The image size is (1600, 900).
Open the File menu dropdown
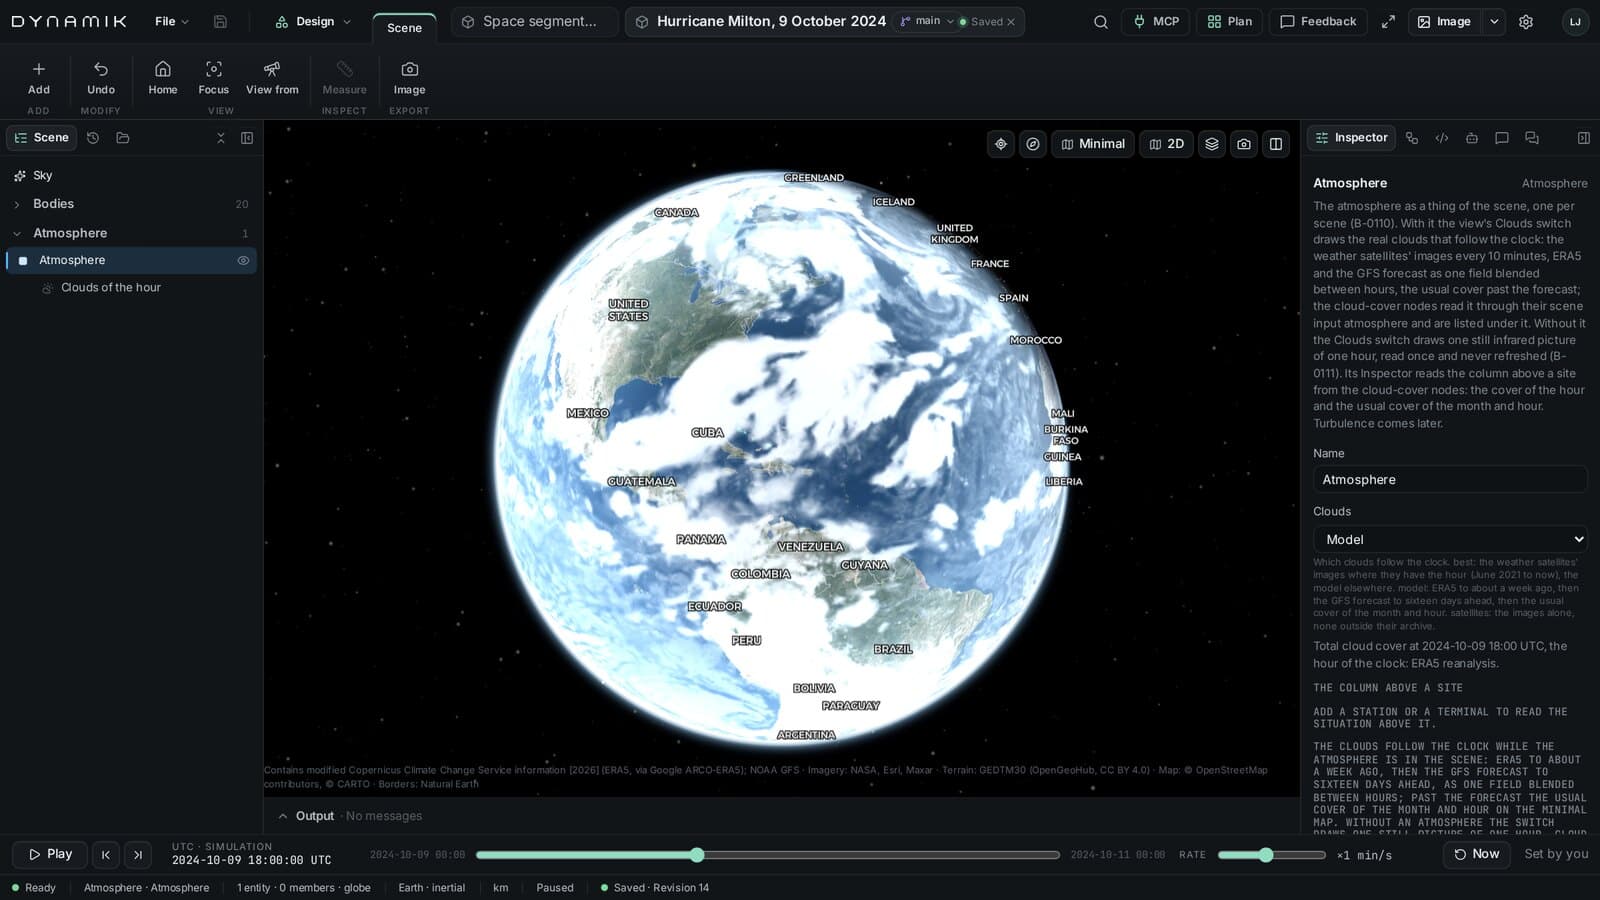(x=172, y=21)
